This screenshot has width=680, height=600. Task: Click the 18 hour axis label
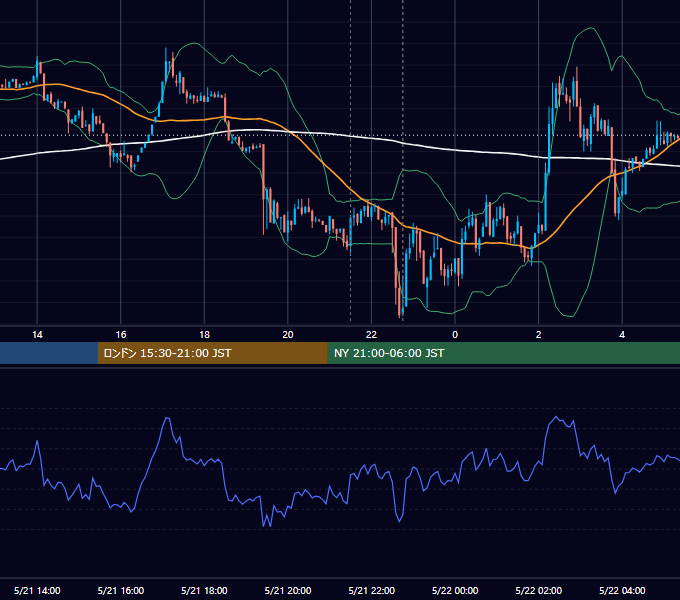(x=204, y=335)
